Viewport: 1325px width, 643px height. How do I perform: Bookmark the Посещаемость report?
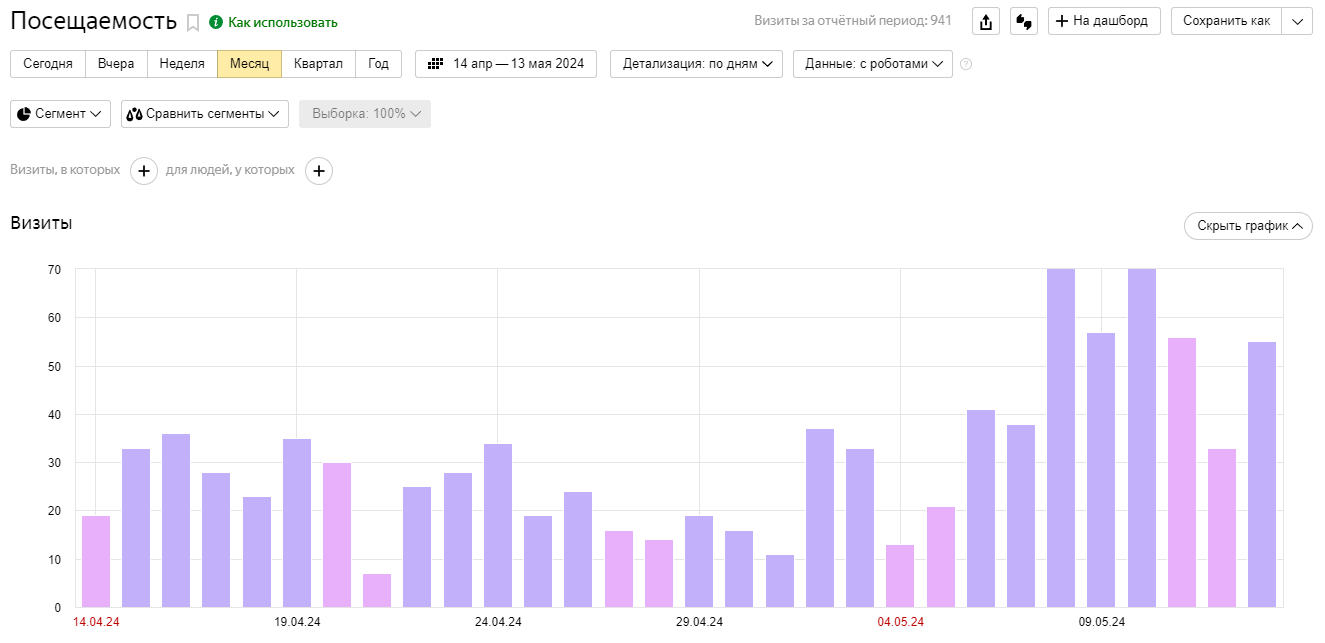(x=193, y=23)
